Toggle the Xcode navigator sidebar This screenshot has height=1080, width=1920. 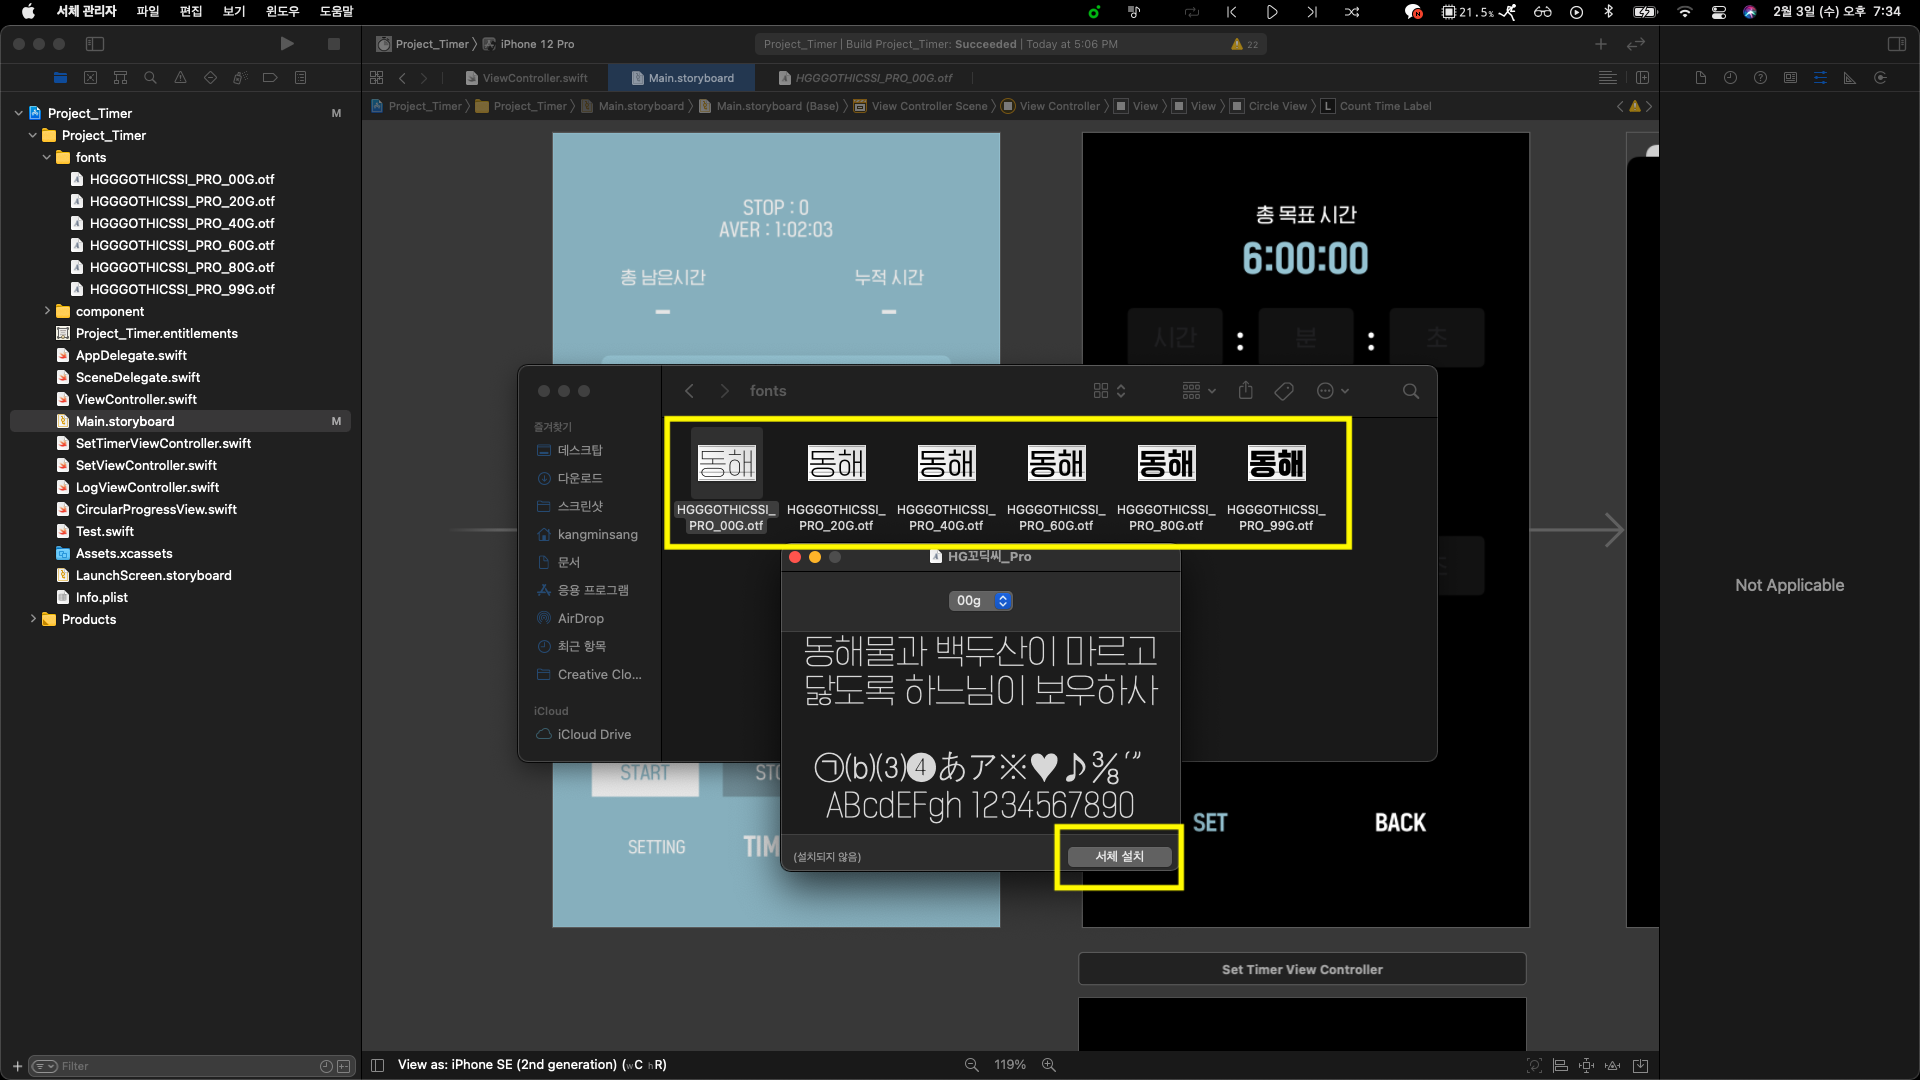[x=95, y=44]
